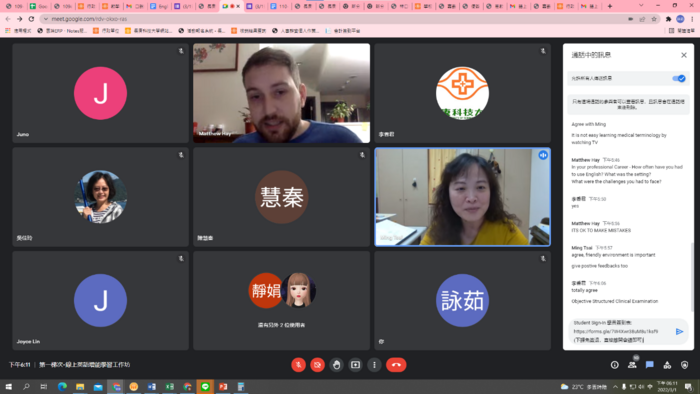Viewport: 700px width, 394px height.
Task: Leave the call with red hang-up button
Action: click(396, 365)
